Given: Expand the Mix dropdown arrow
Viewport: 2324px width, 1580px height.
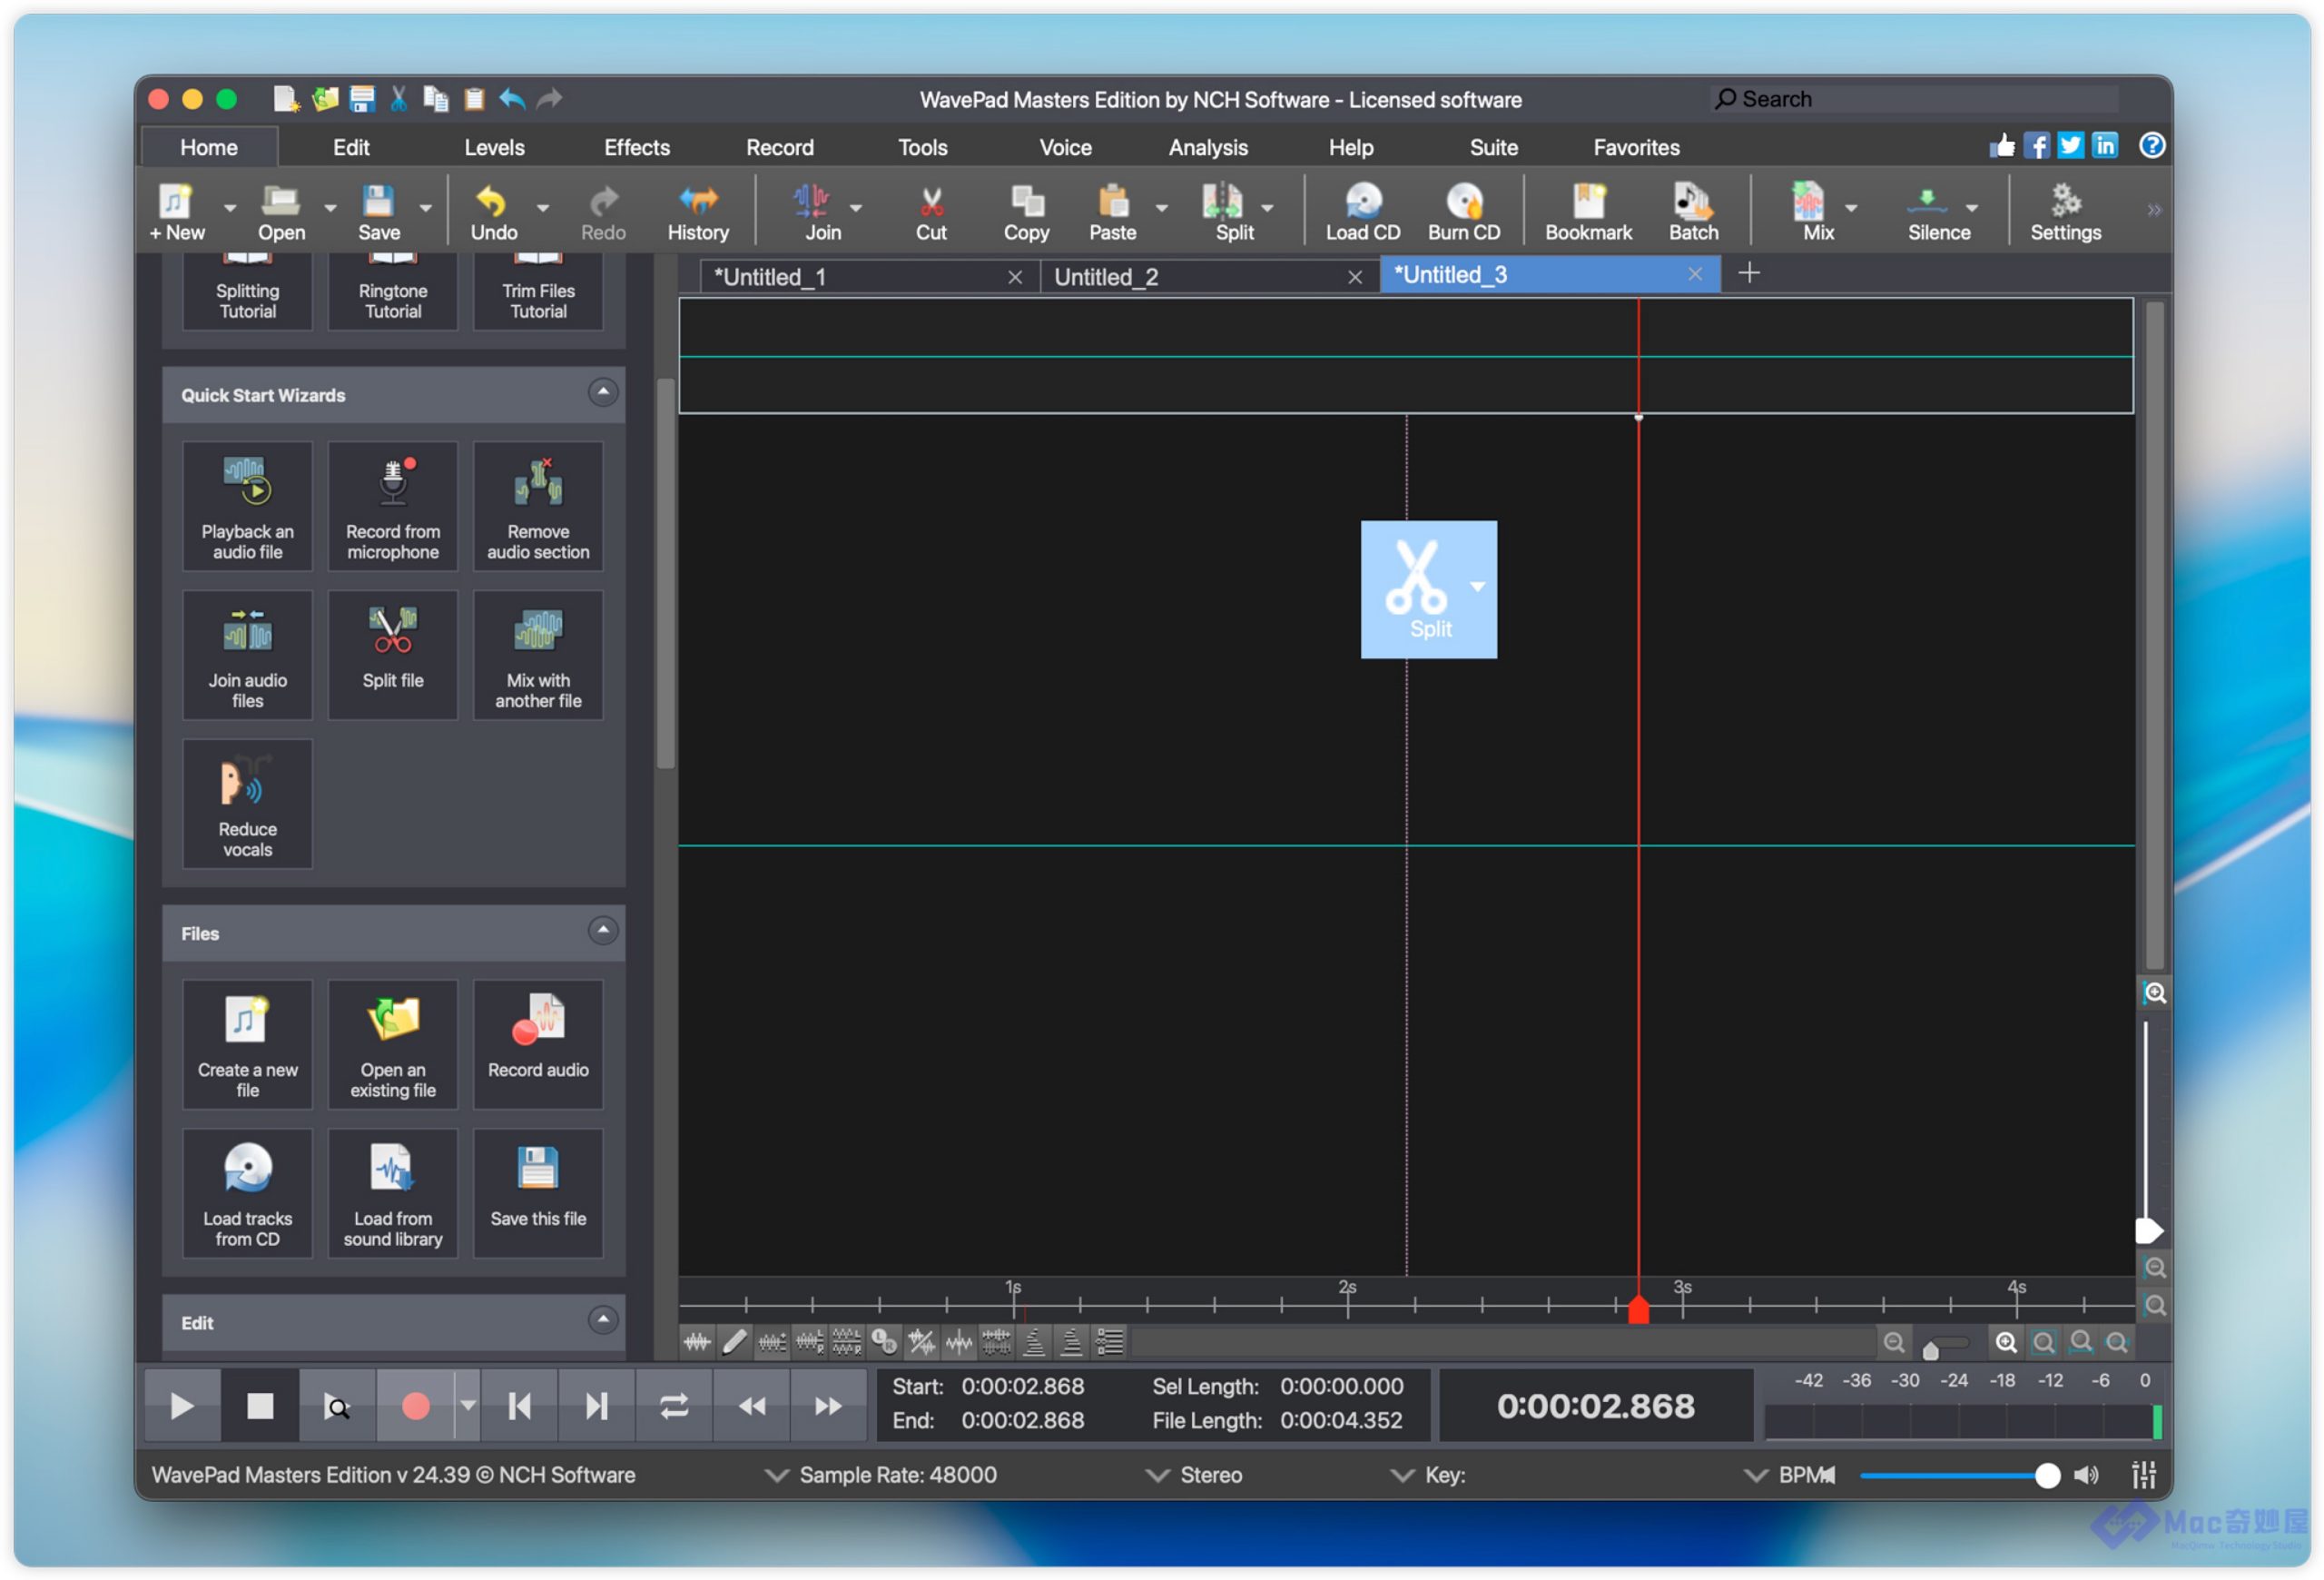Looking at the screenshot, I should tap(1851, 208).
